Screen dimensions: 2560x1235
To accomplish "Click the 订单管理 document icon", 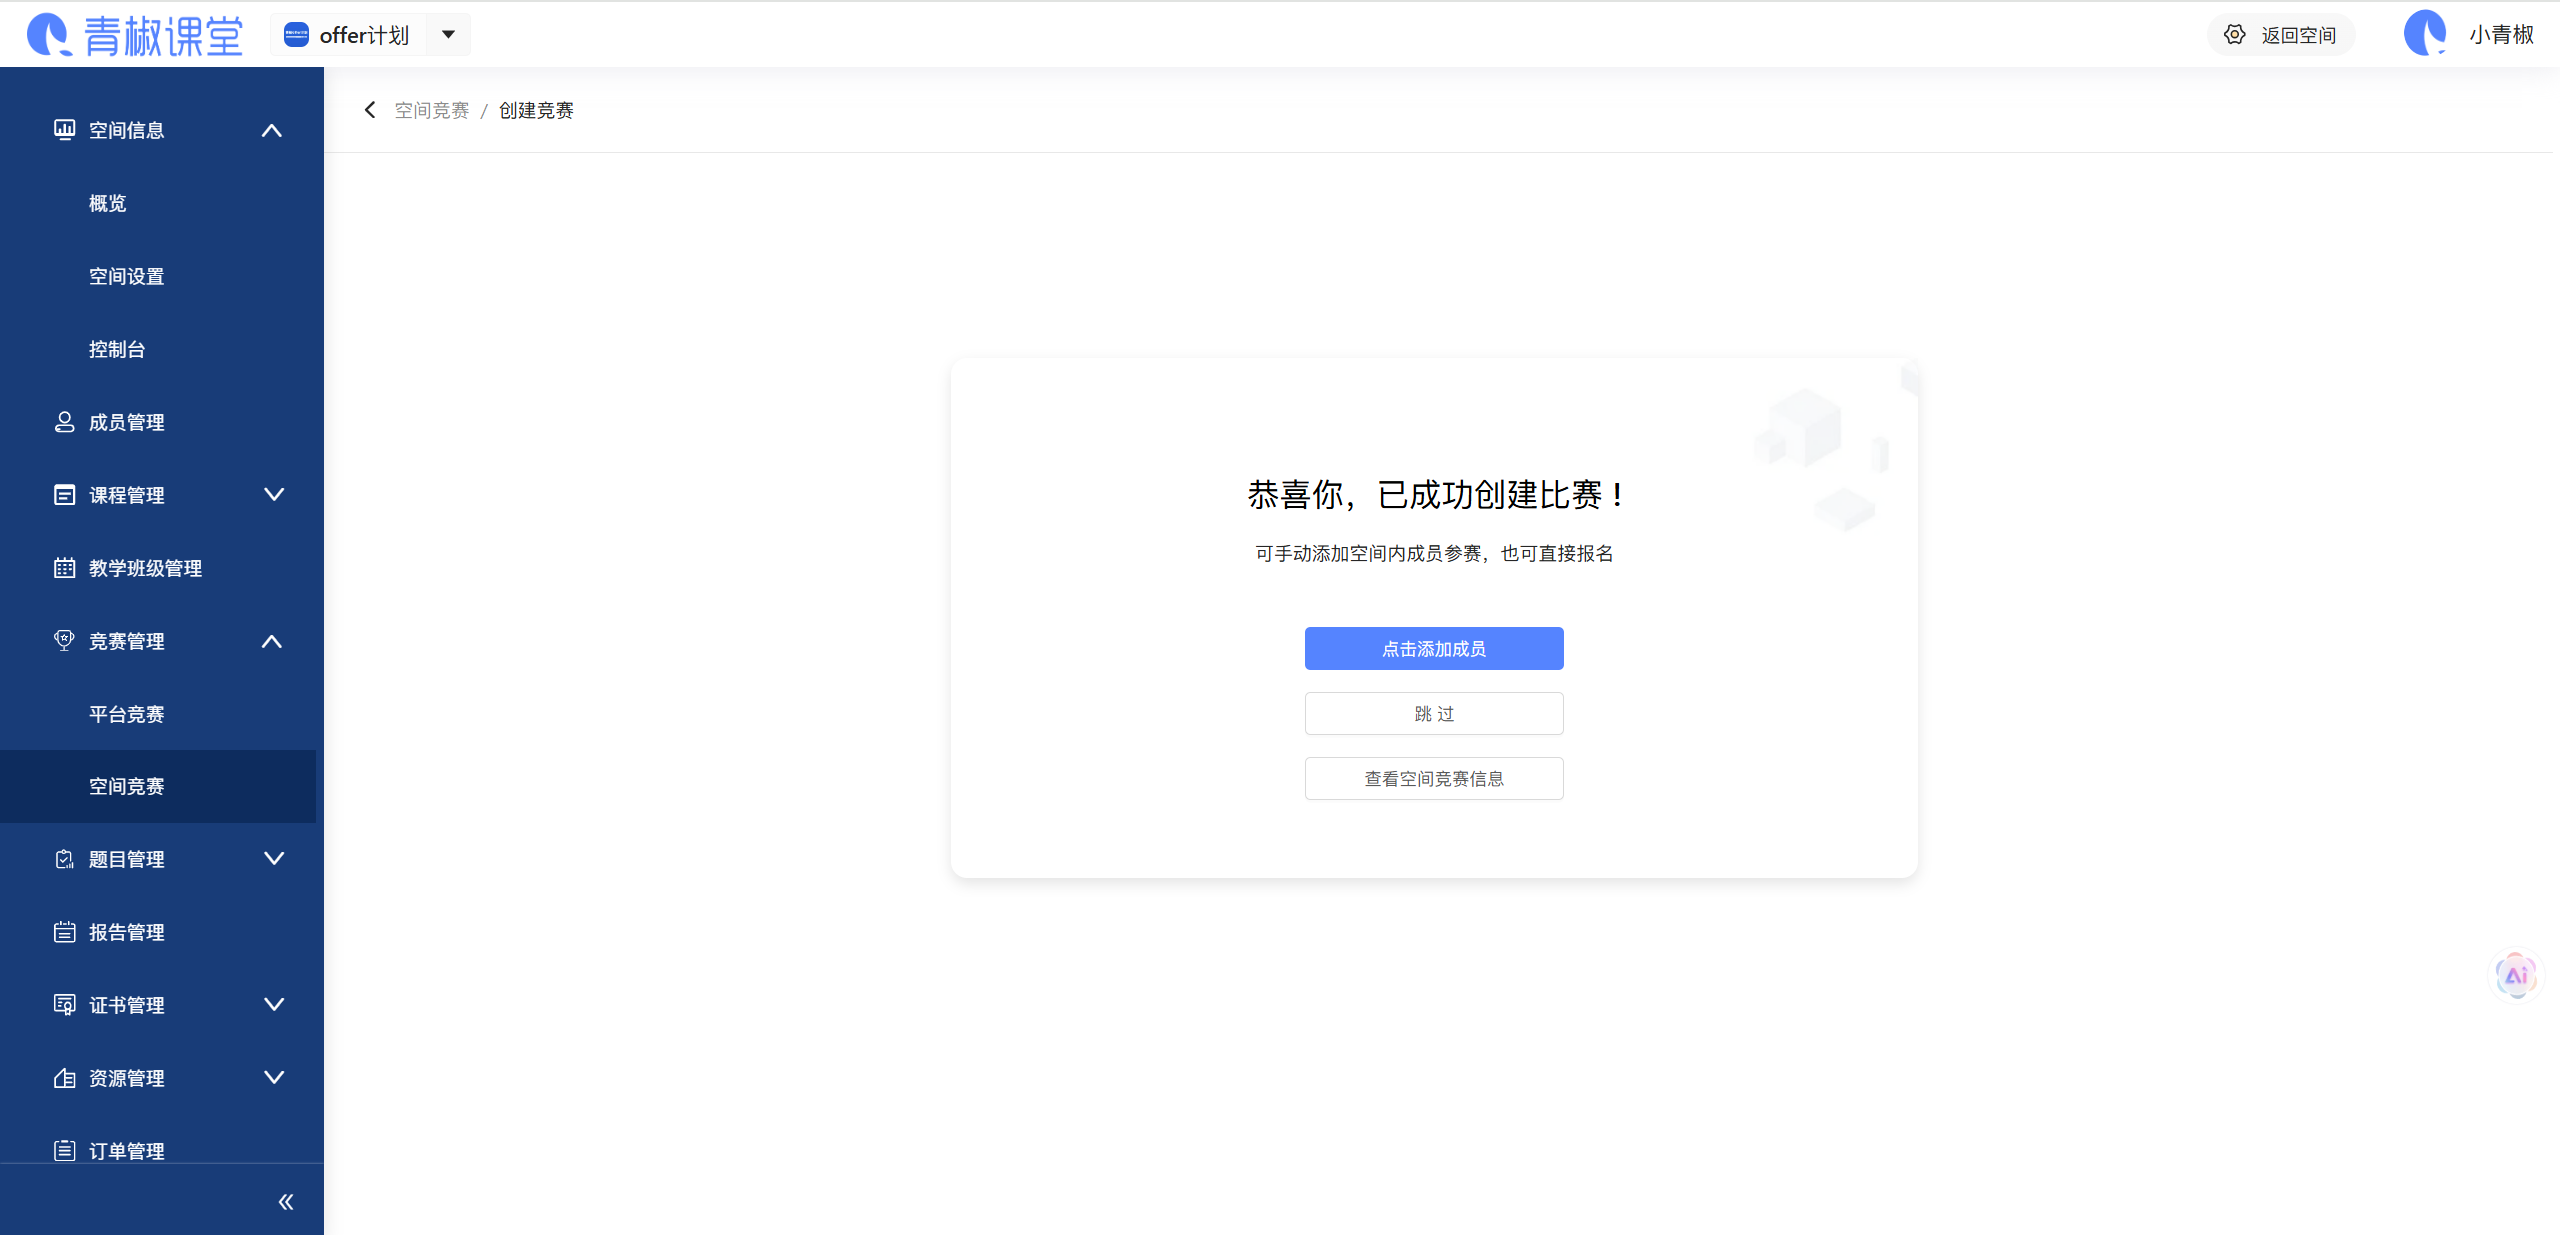I will pos(63,1150).
